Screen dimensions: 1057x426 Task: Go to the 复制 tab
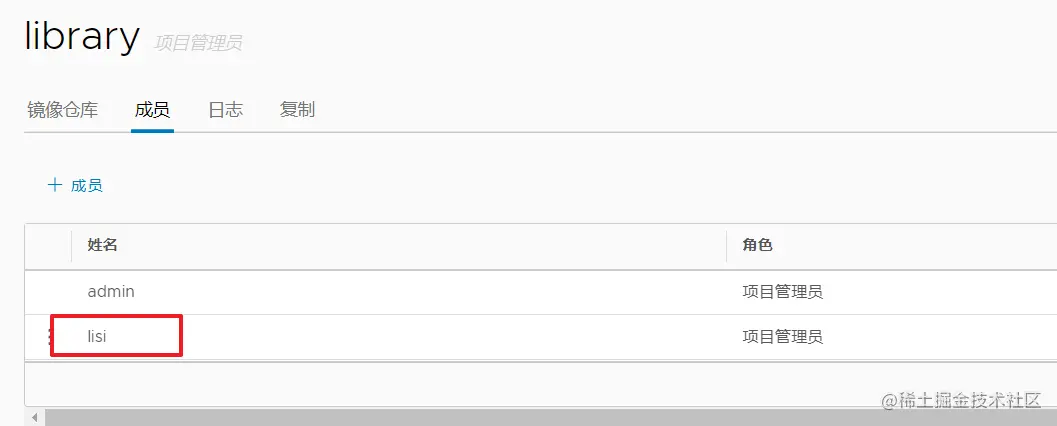tap(297, 110)
